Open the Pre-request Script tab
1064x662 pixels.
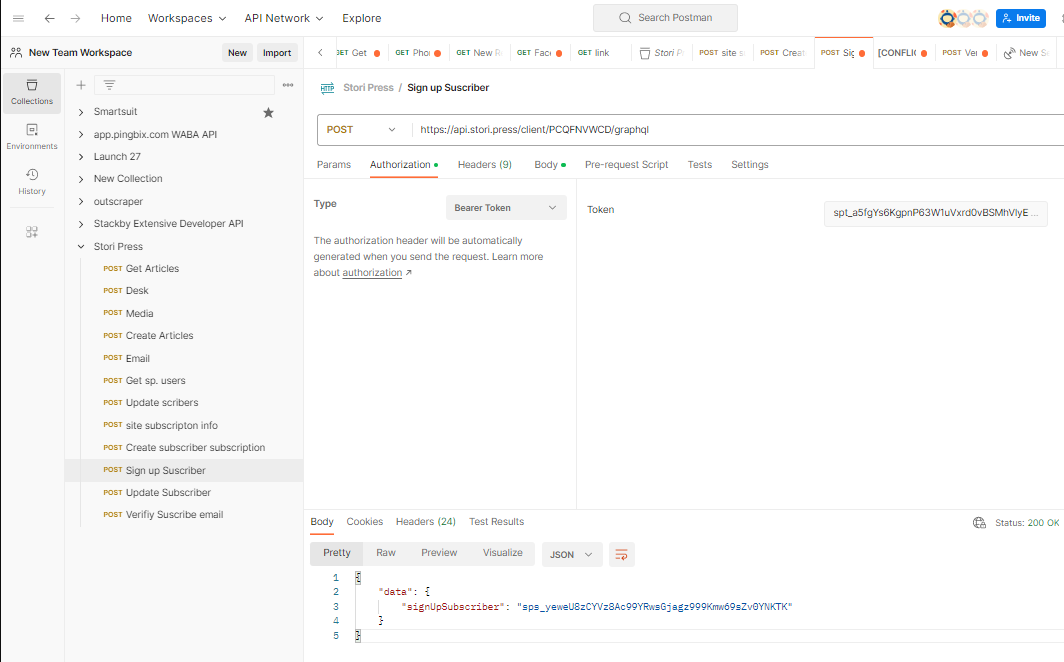coord(626,164)
